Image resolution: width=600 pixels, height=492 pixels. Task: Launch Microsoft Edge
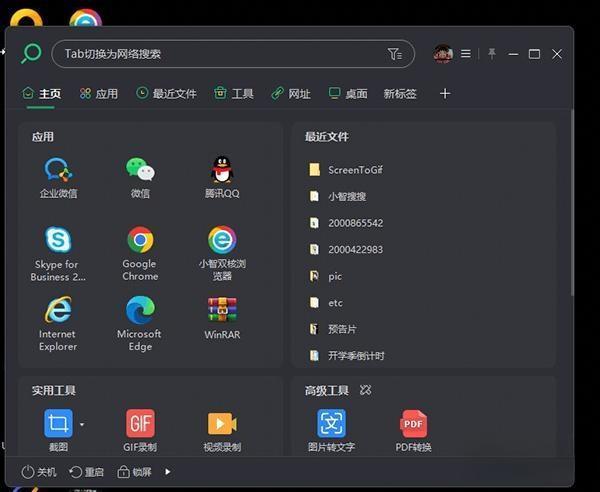pos(140,310)
